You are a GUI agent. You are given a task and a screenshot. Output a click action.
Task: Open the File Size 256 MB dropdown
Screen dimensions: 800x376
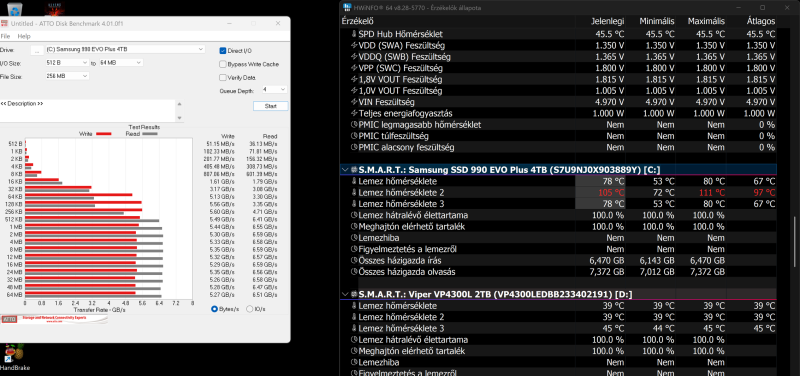66,76
